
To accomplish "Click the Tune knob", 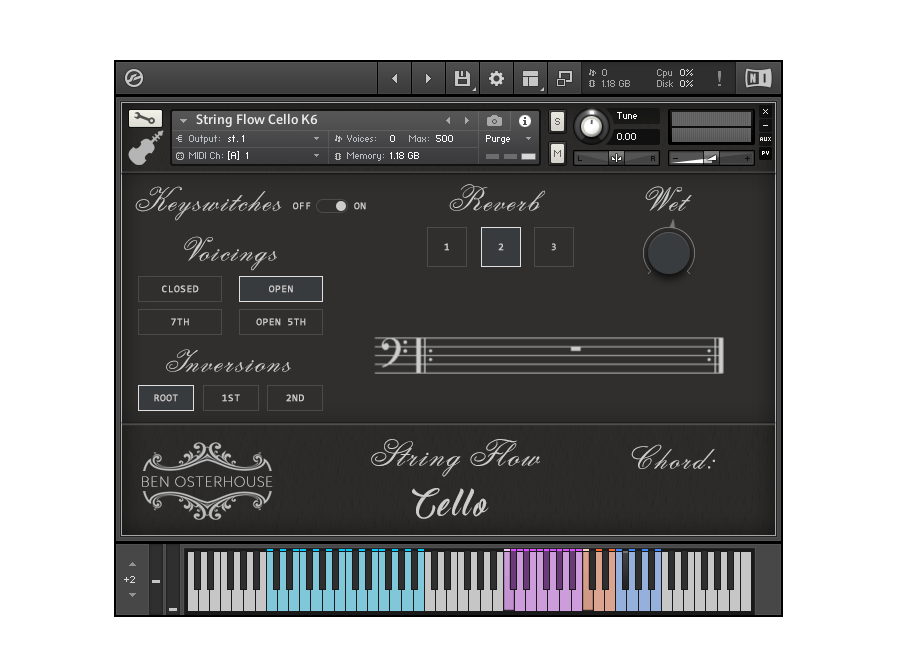I will tap(591, 126).
